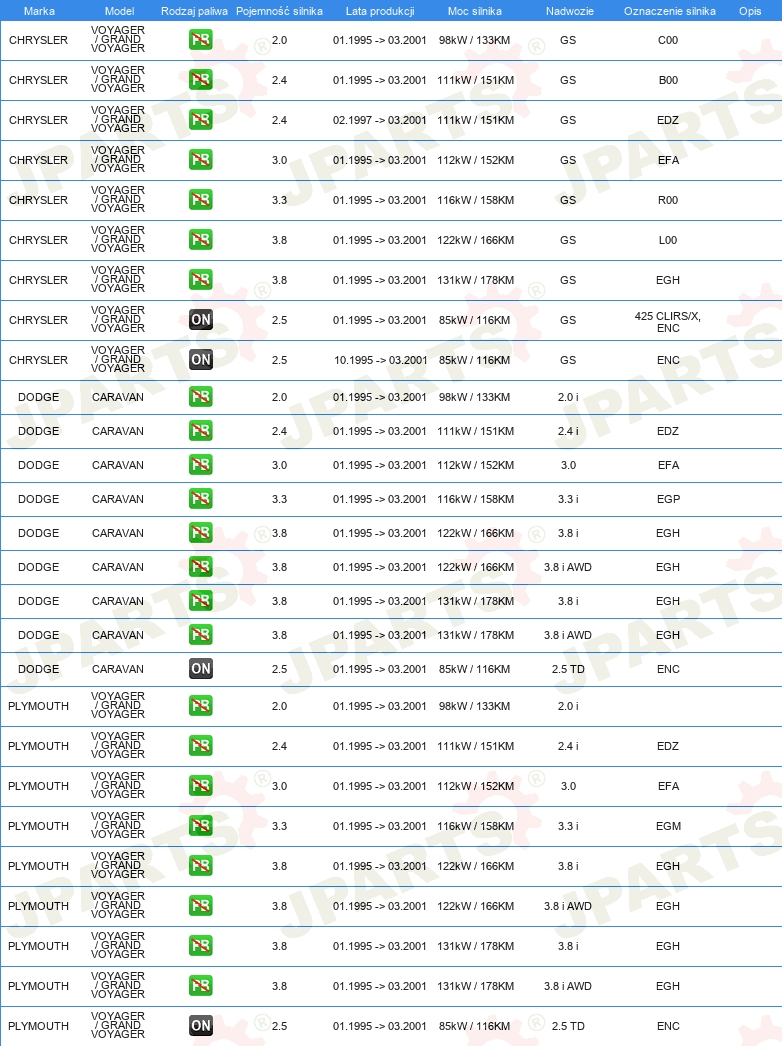
Task: Click PLYMOUTH in the EGM row
Action: coord(38,826)
